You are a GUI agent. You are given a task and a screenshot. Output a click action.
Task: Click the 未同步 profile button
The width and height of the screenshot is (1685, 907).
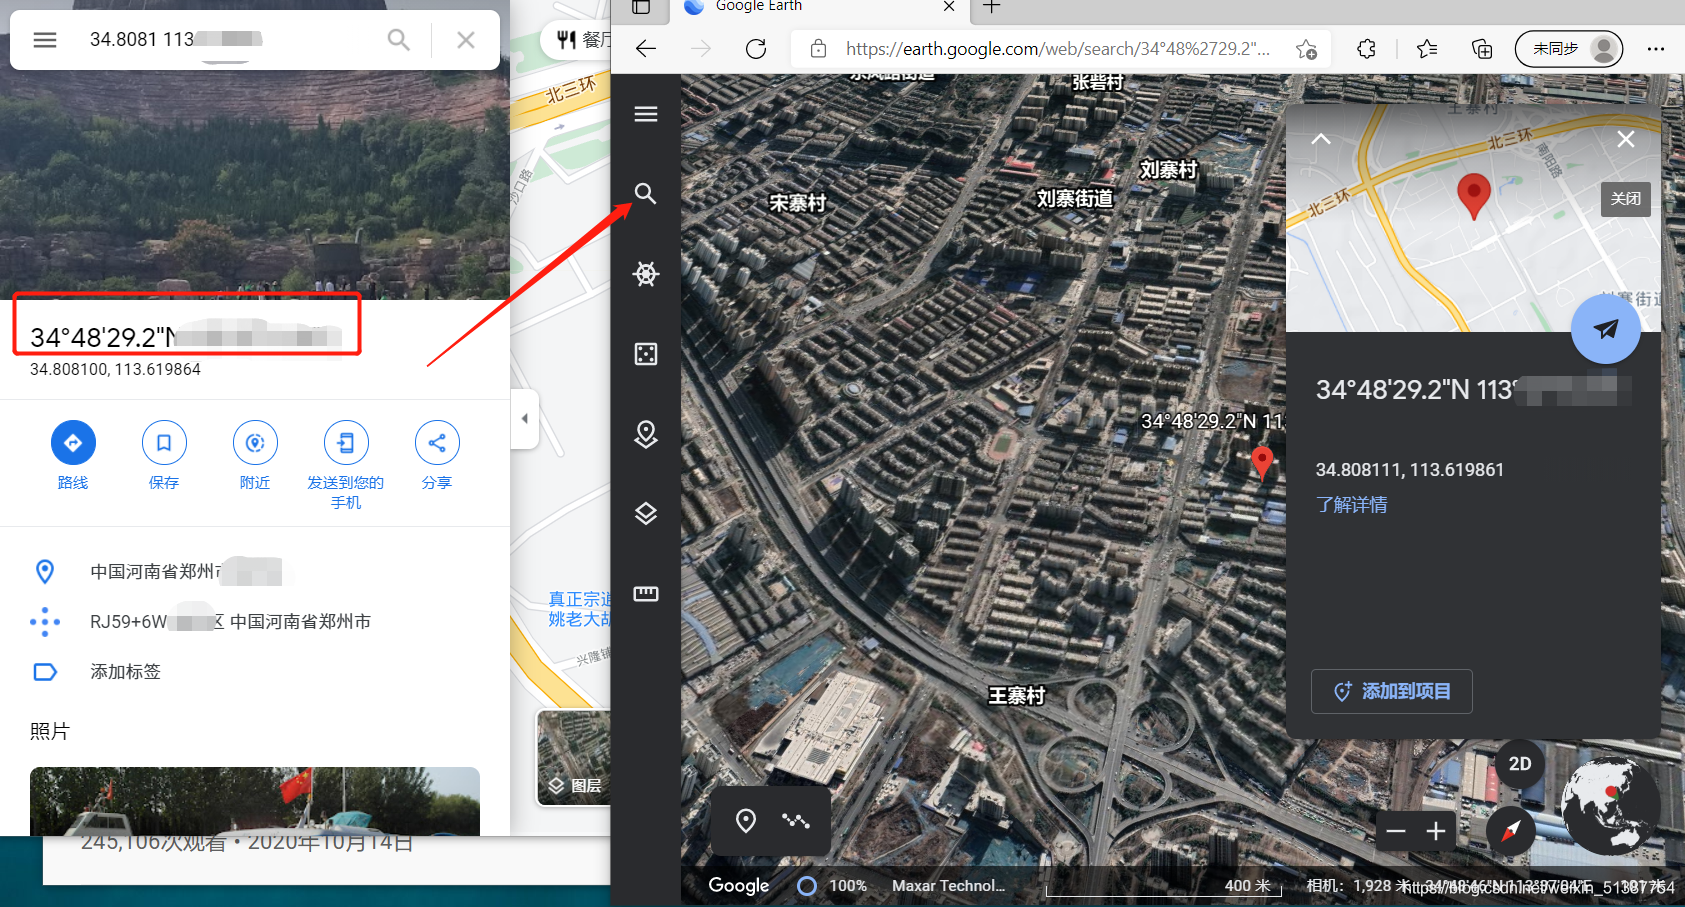coord(1569,49)
